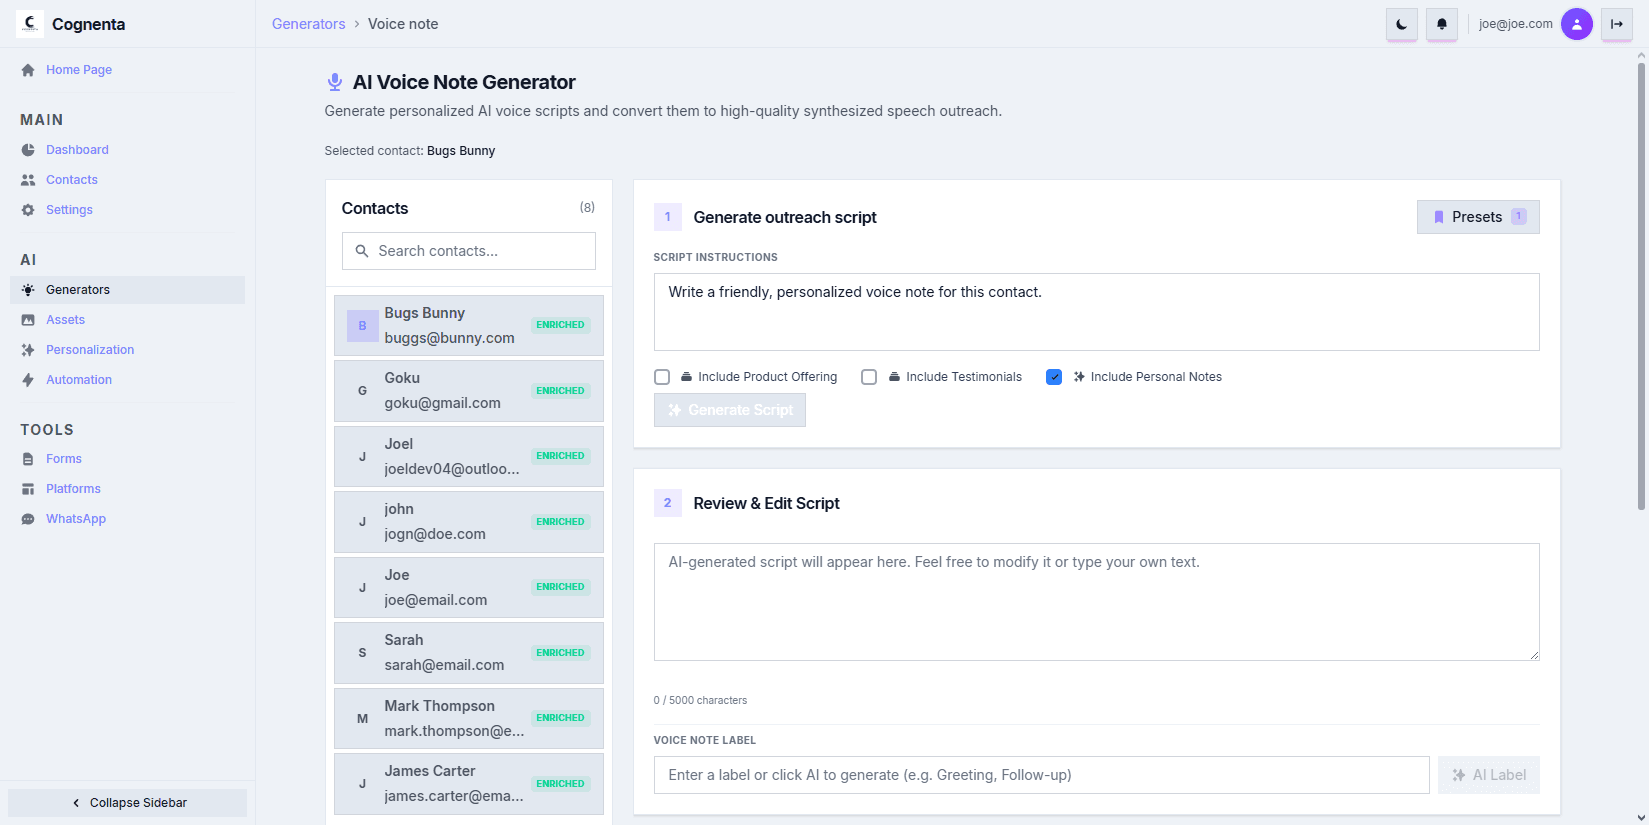Select contact Sarah

[x=469, y=653]
